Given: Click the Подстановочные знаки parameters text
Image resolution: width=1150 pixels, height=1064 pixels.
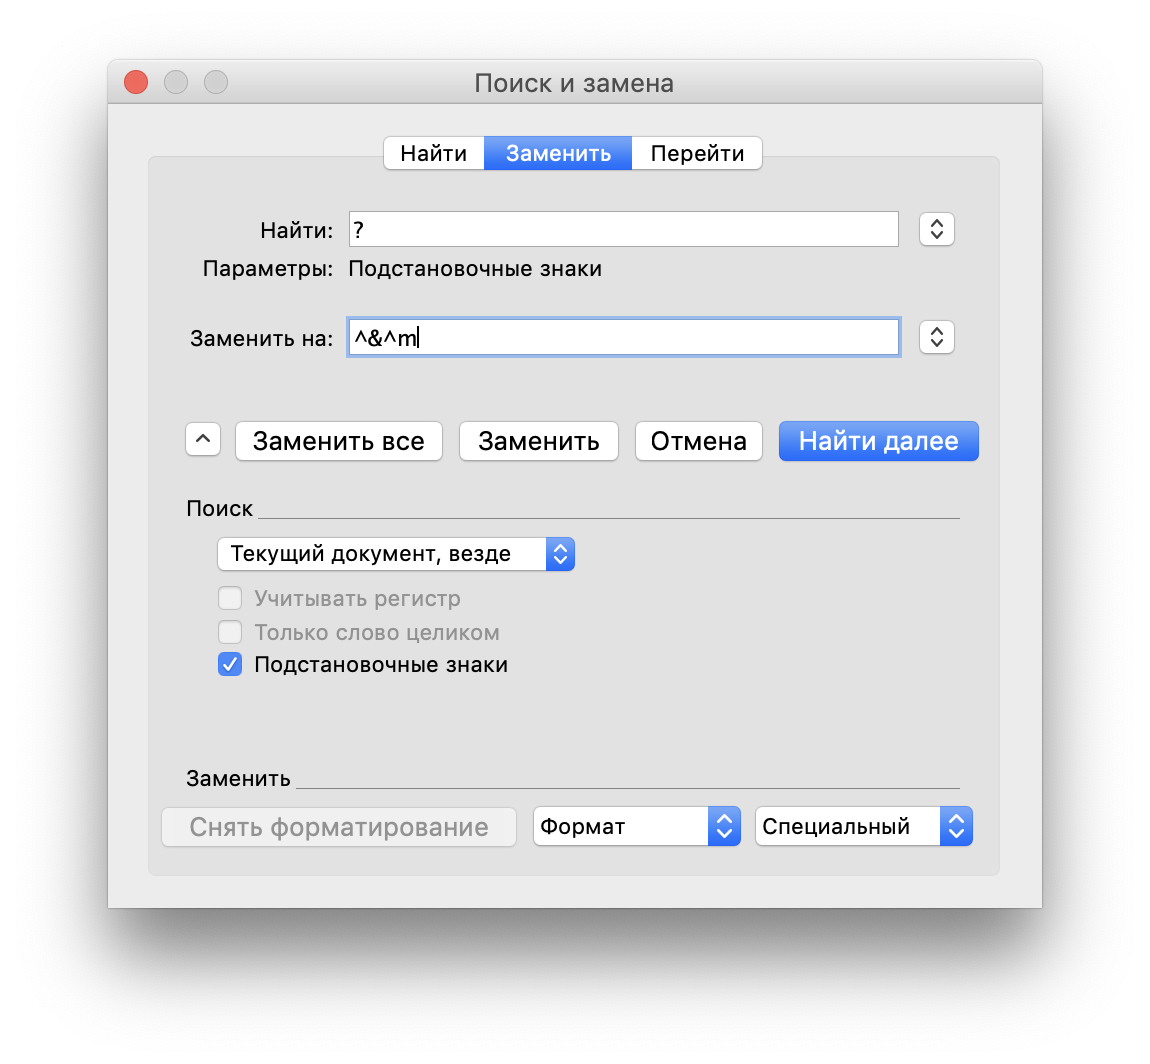Looking at the screenshot, I should pyautogui.click(x=475, y=268).
